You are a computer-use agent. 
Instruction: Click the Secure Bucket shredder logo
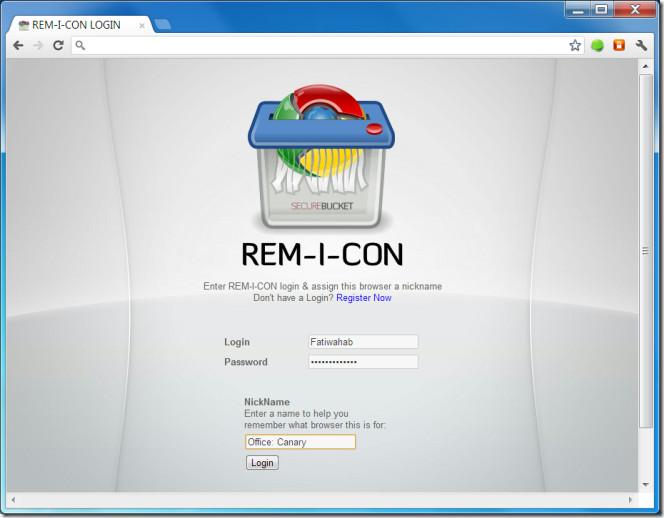coord(321,157)
